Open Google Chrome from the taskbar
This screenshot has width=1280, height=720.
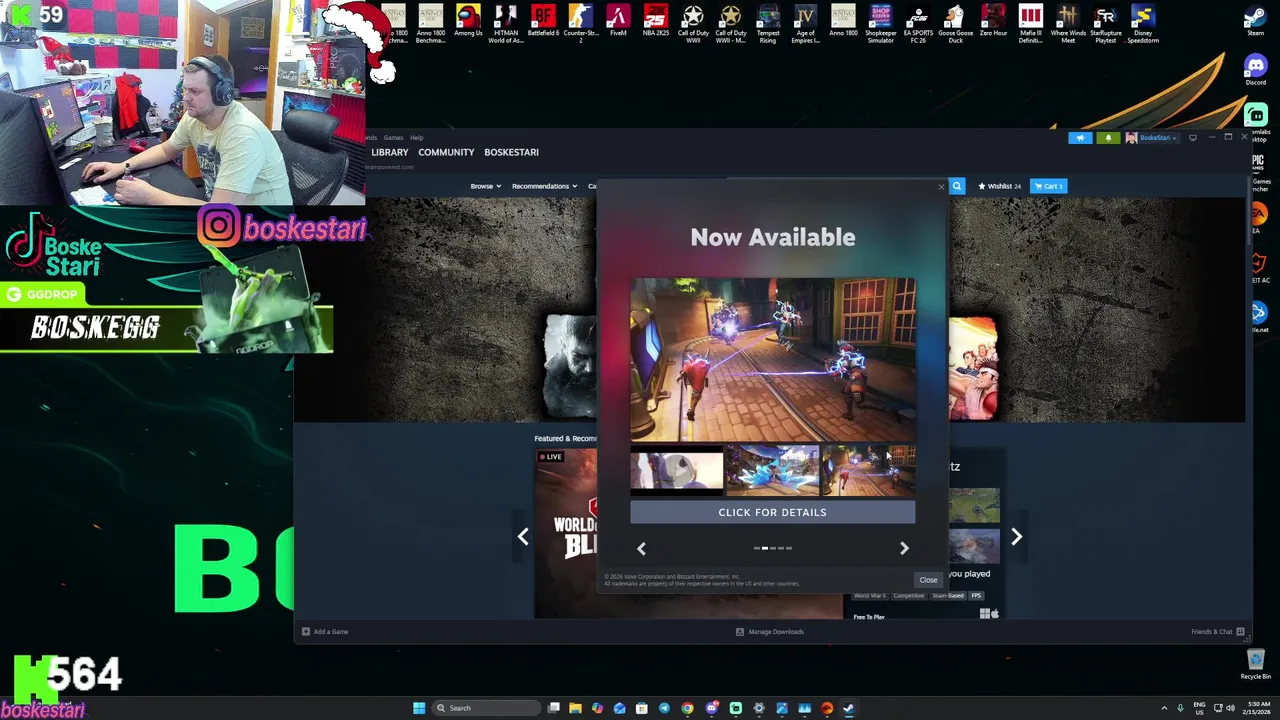(x=687, y=708)
